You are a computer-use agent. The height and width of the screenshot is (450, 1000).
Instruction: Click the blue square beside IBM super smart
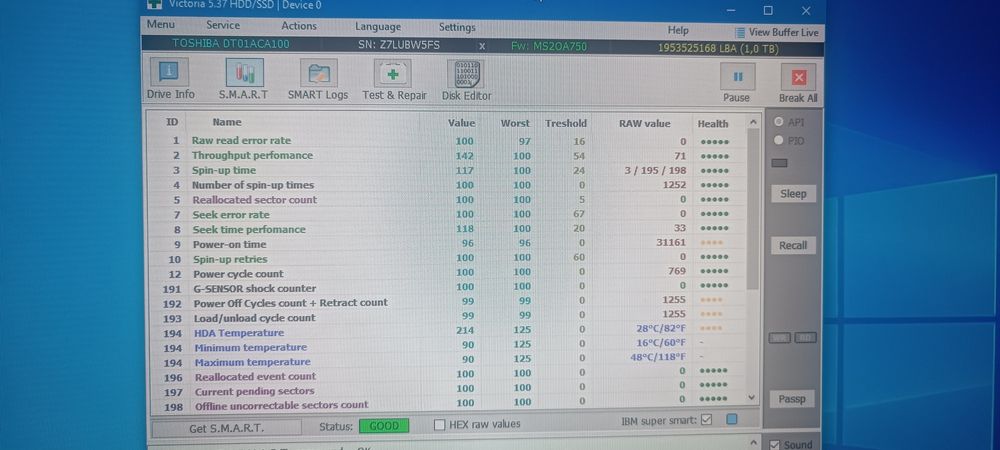(732, 419)
